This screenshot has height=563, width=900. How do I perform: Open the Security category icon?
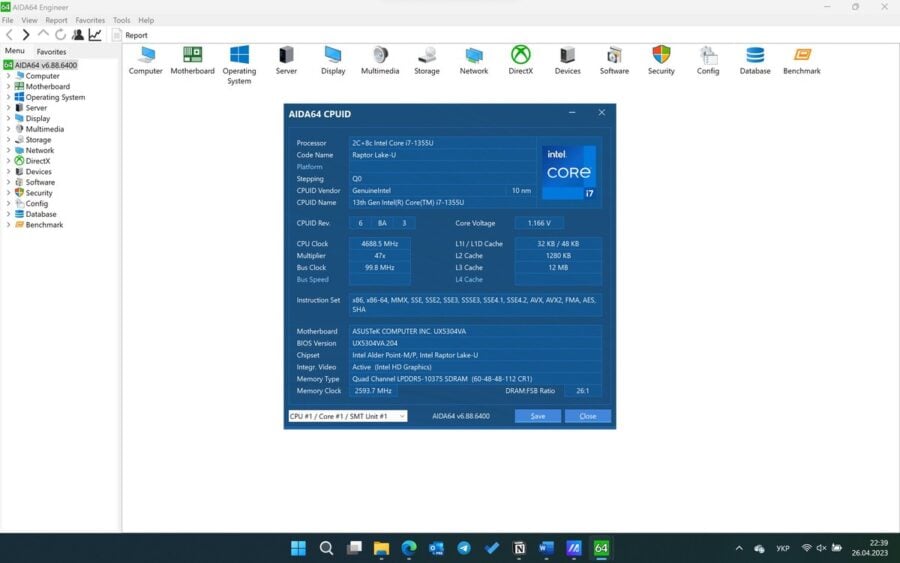(x=661, y=60)
